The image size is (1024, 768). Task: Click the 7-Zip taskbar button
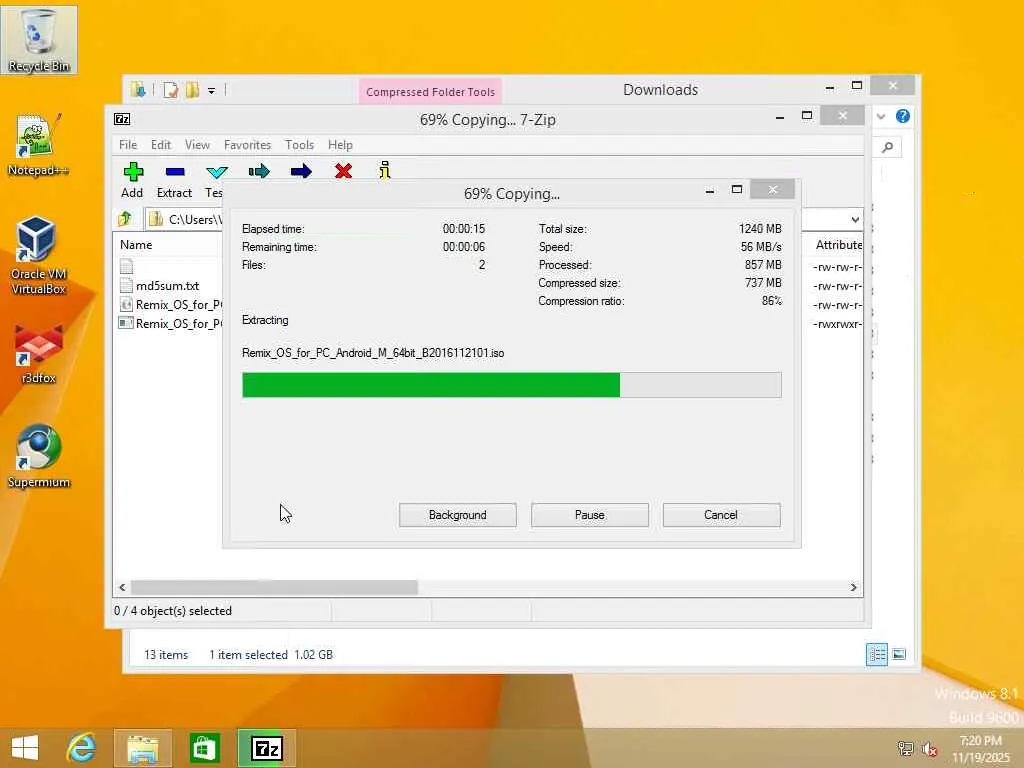266,748
